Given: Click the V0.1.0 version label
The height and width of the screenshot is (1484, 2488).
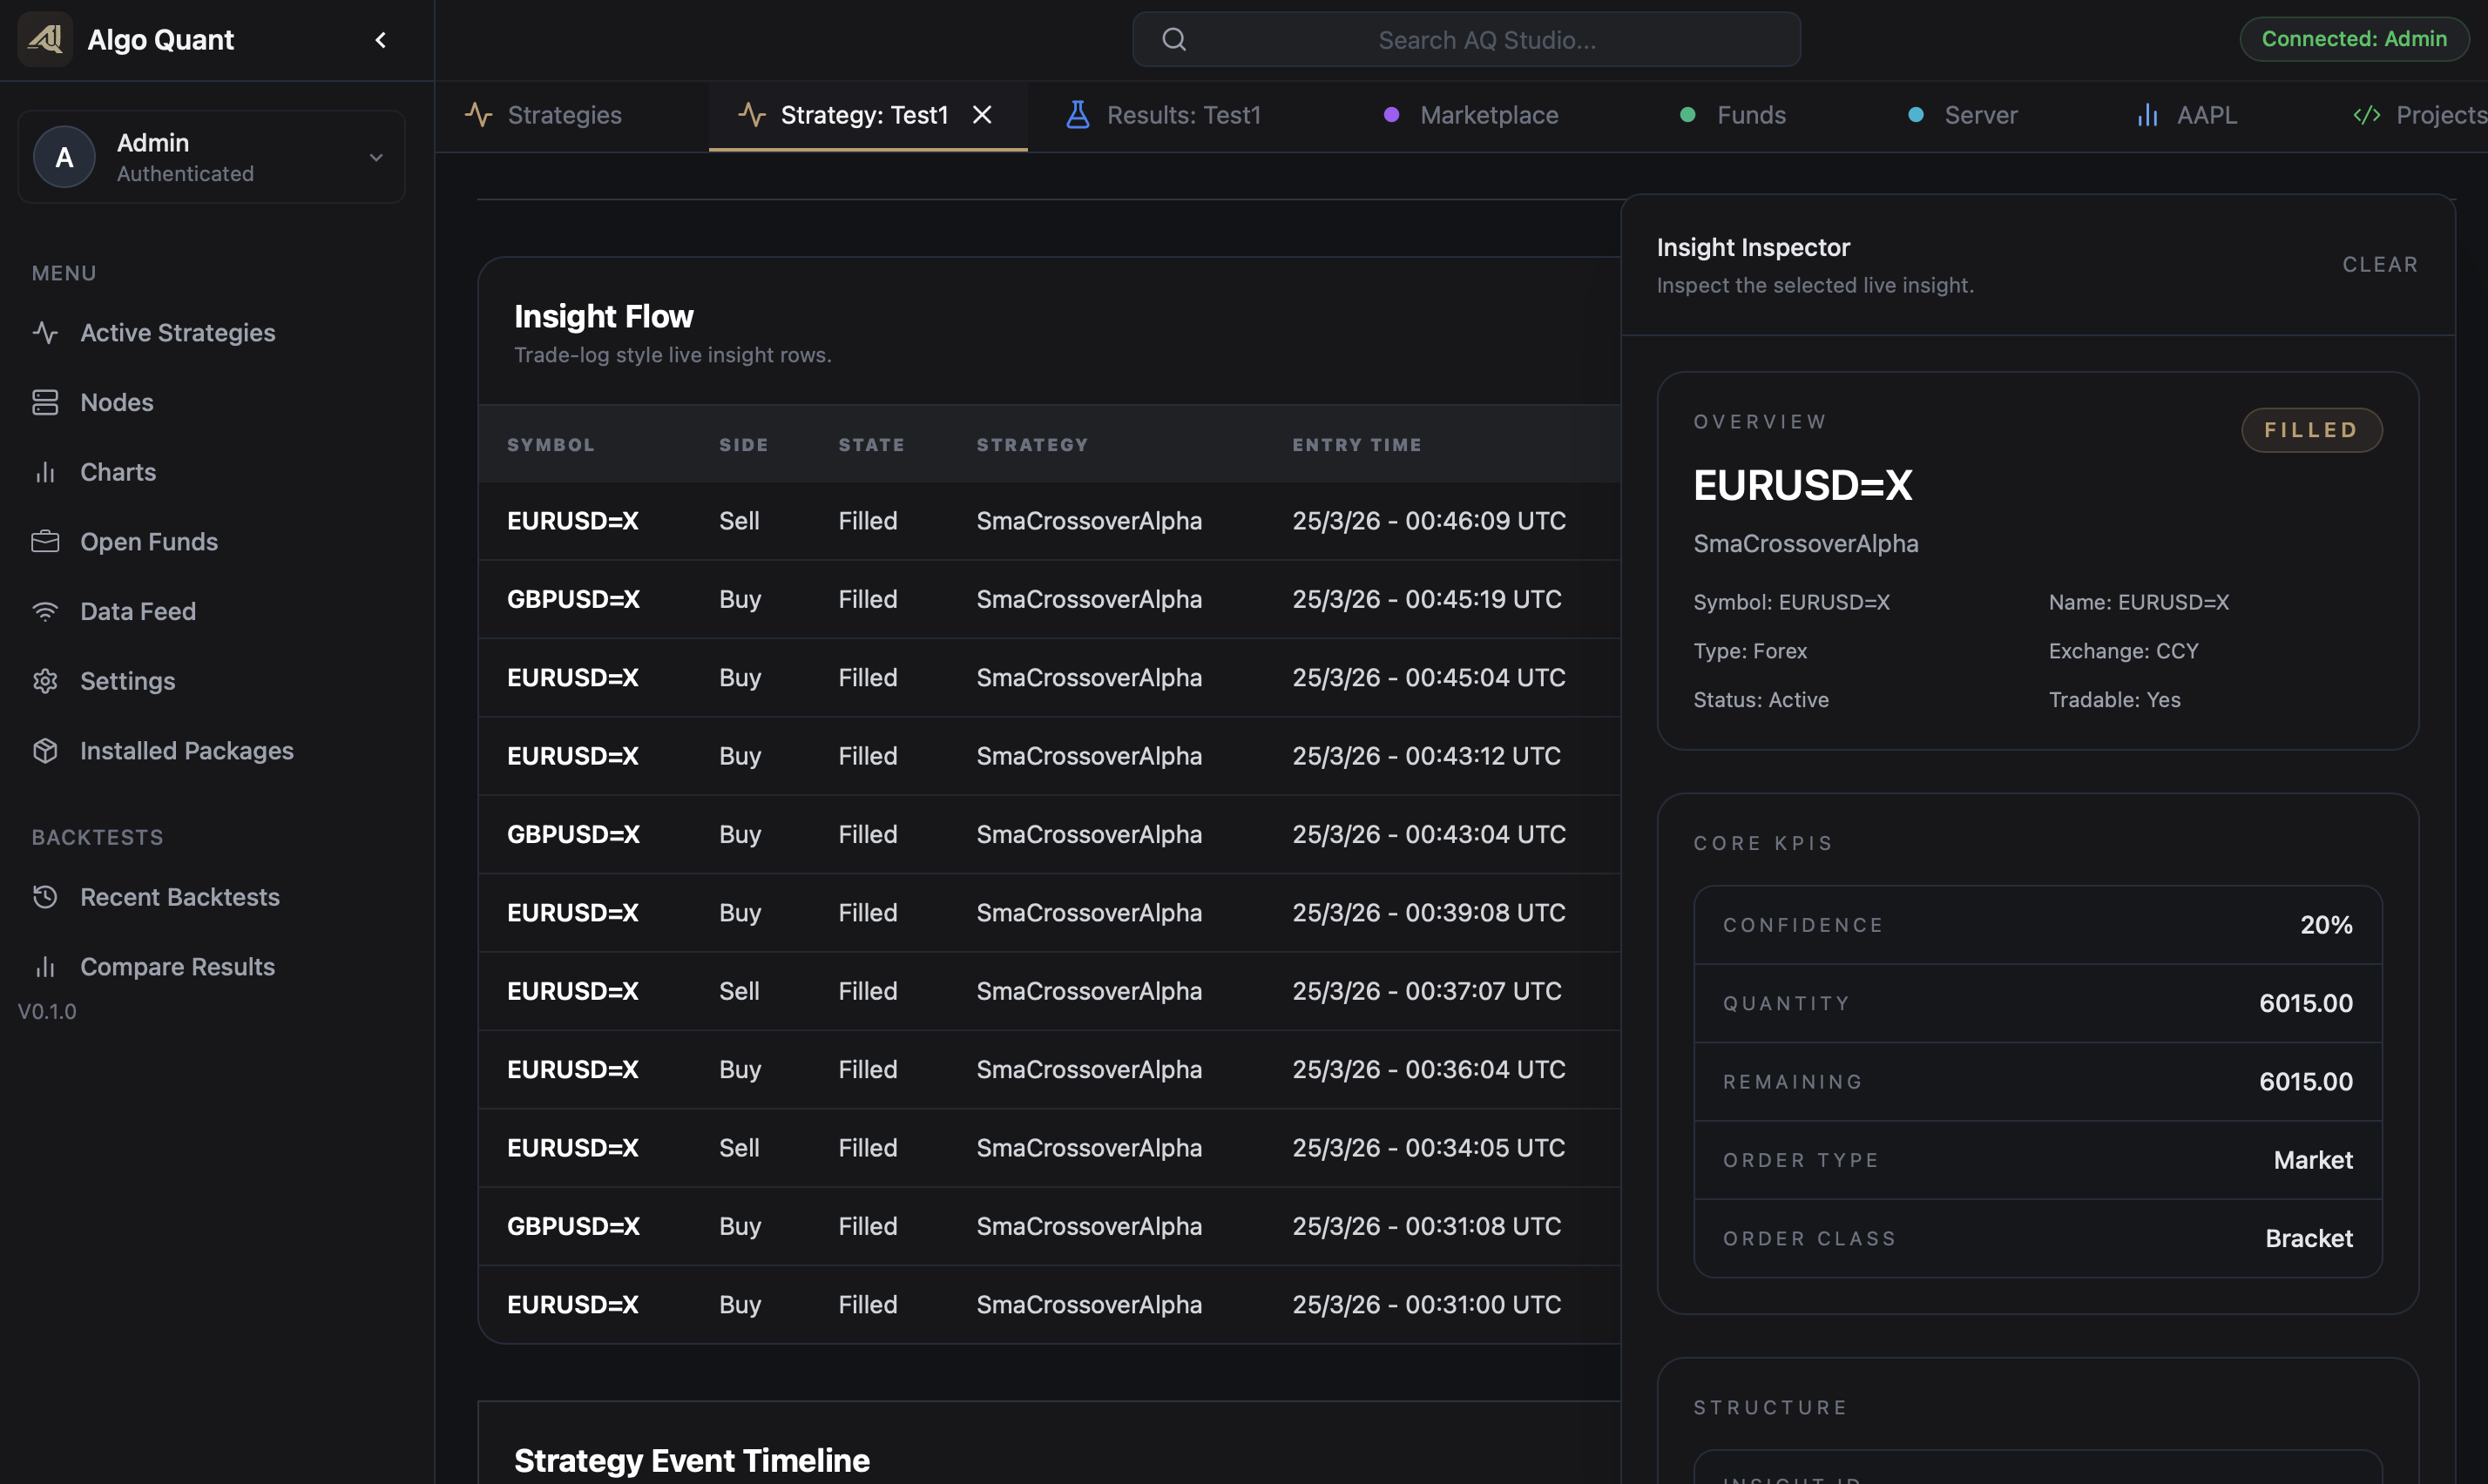Looking at the screenshot, I should click(x=47, y=1011).
